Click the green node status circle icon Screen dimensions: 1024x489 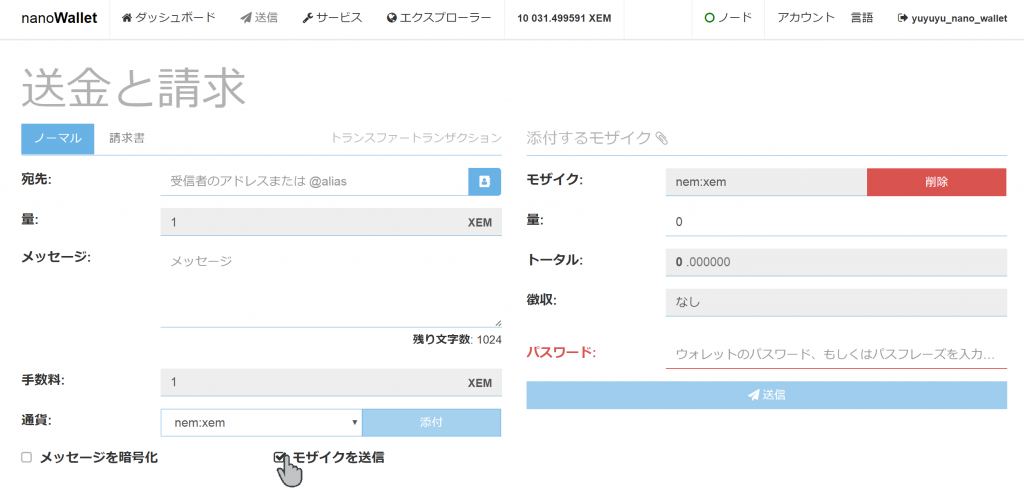[710, 18]
